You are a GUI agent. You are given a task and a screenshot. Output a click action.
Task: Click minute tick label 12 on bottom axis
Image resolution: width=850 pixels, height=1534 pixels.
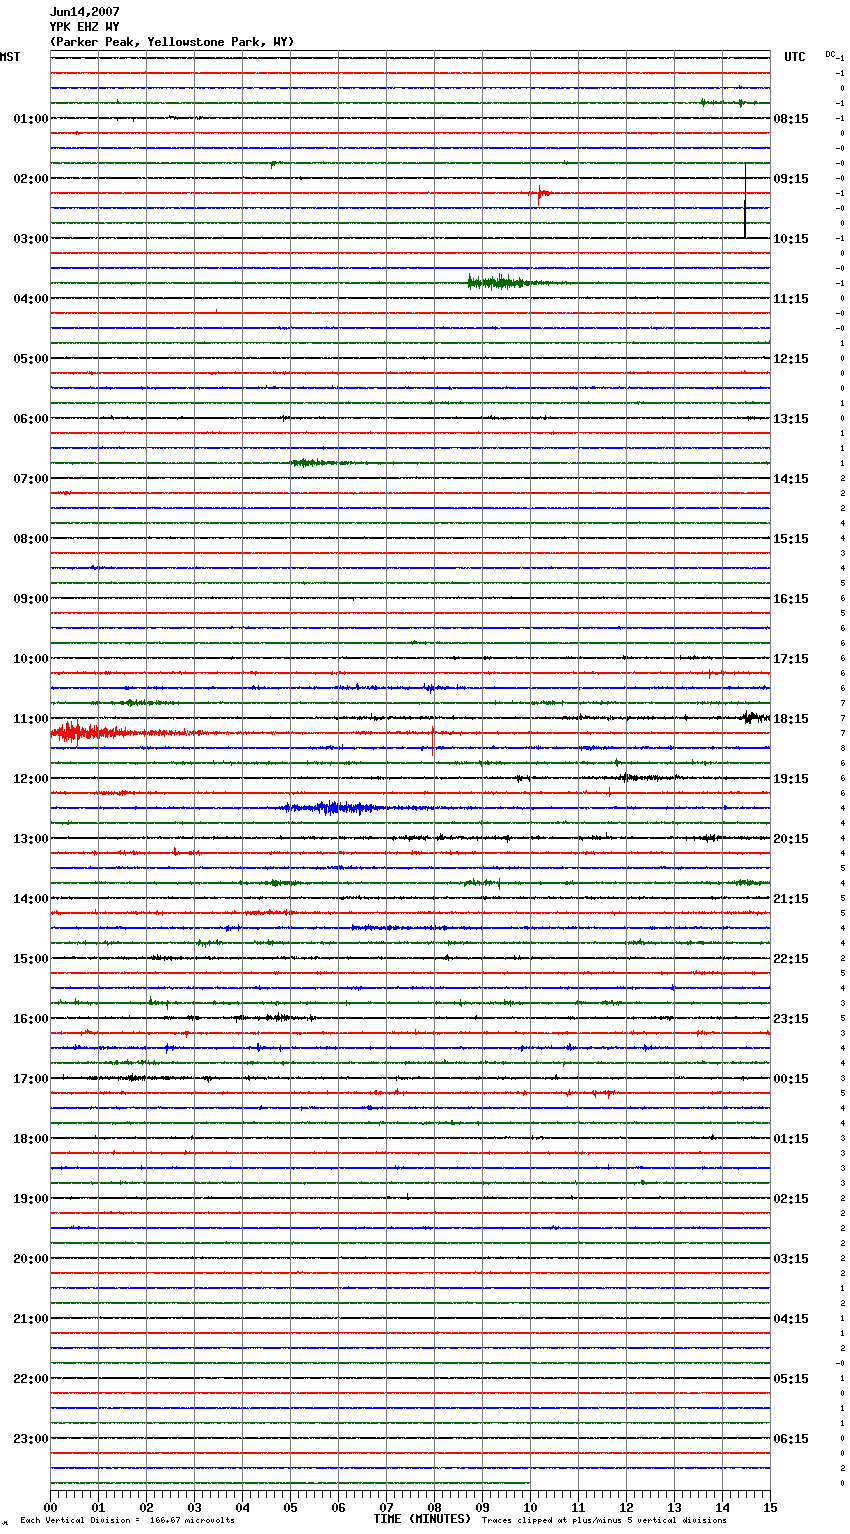[626, 1507]
